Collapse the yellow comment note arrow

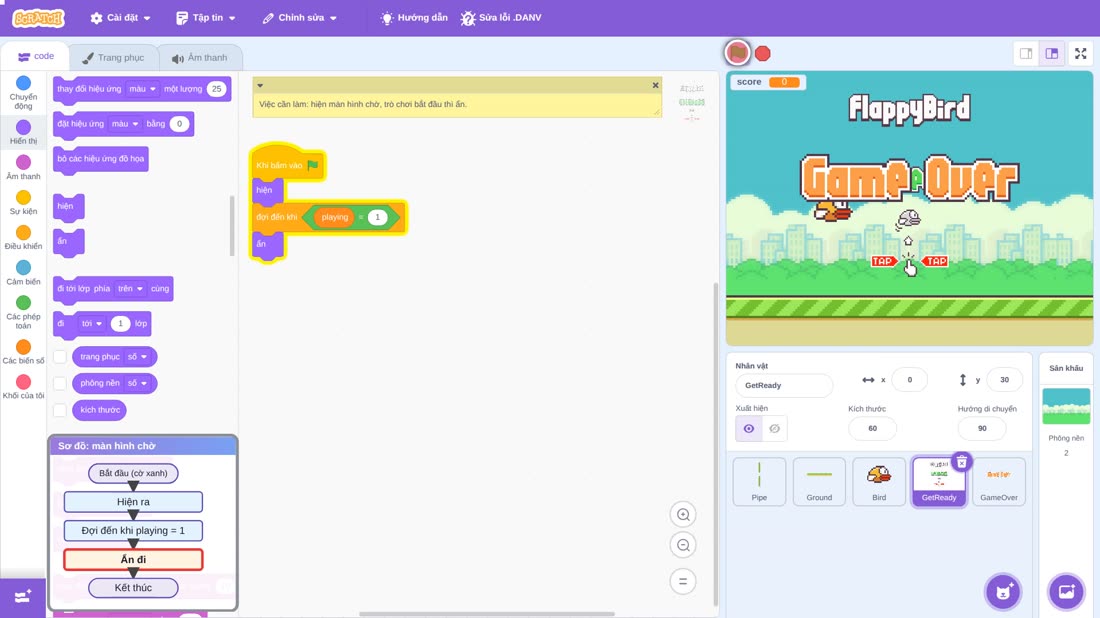pyautogui.click(x=260, y=86)
